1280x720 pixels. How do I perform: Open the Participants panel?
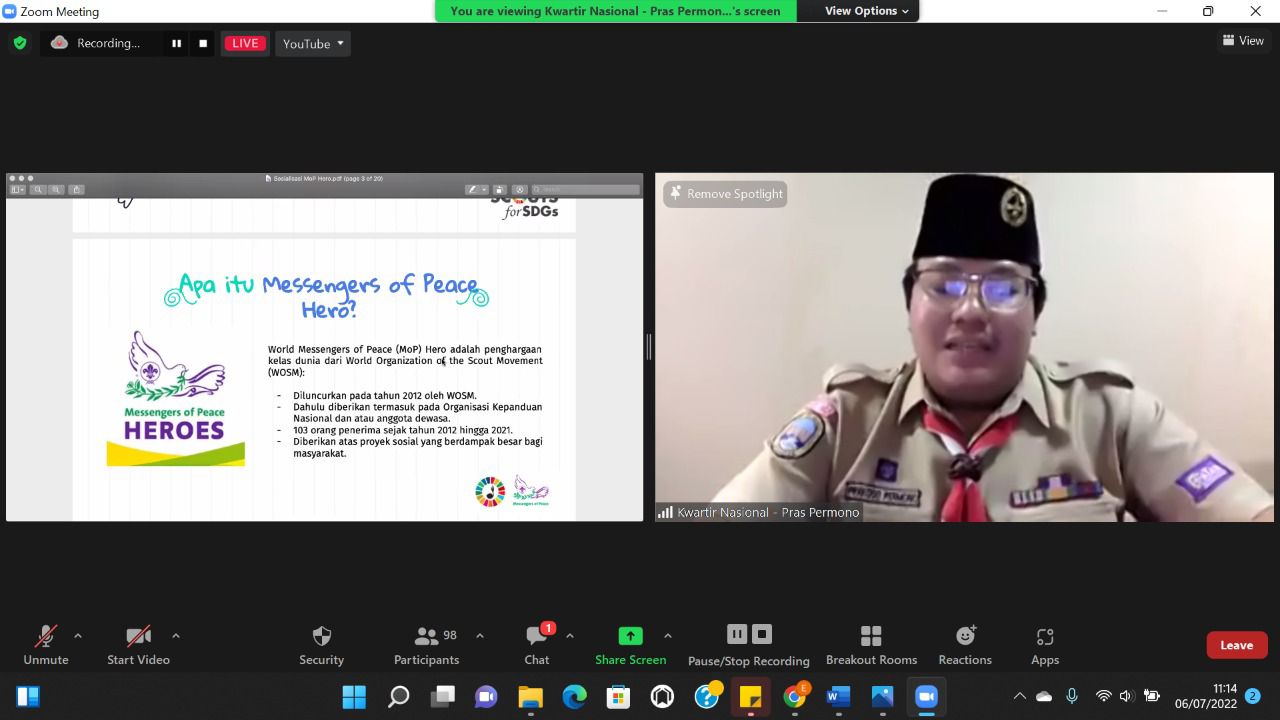click(x=427, y=637)
